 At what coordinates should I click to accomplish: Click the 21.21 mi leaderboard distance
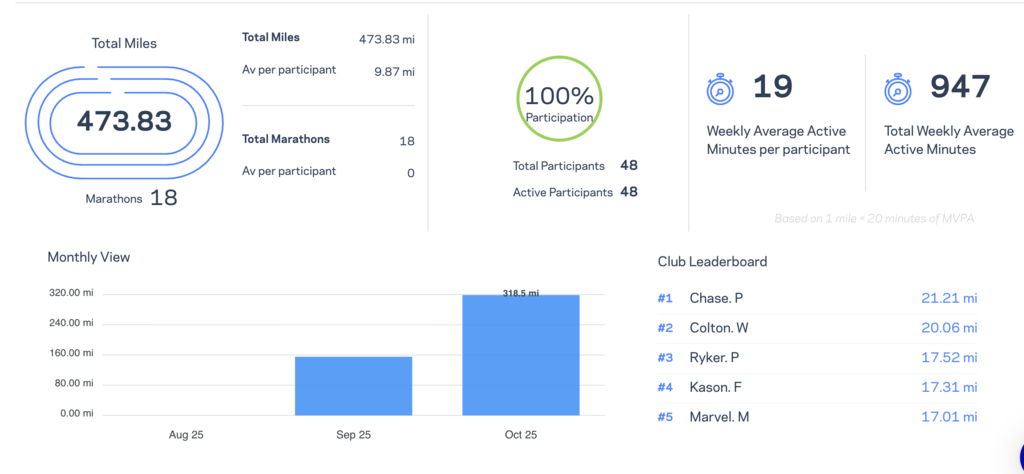pyautogui.click(x=948, y=298)
